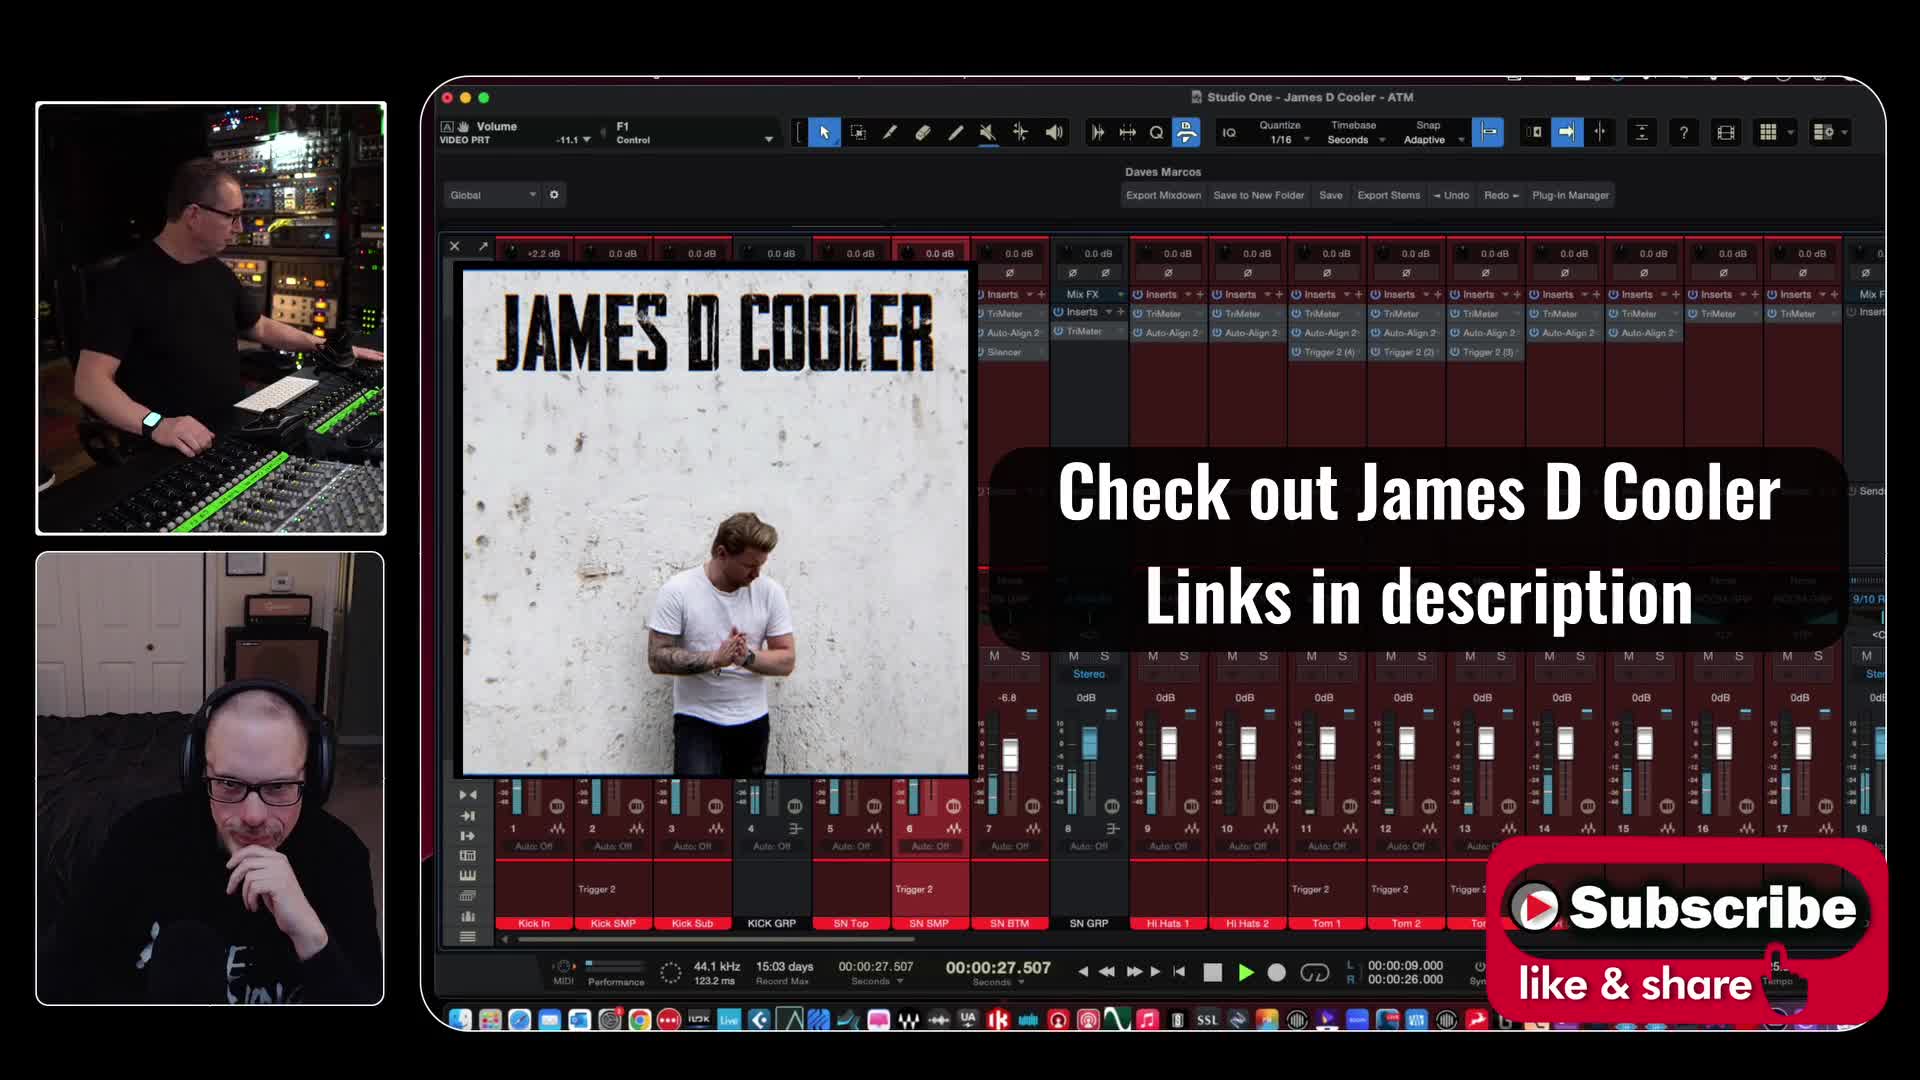Toggle phase invert on channel 9
This screenshot has width=1920, height=1080.
[1168, 273]
